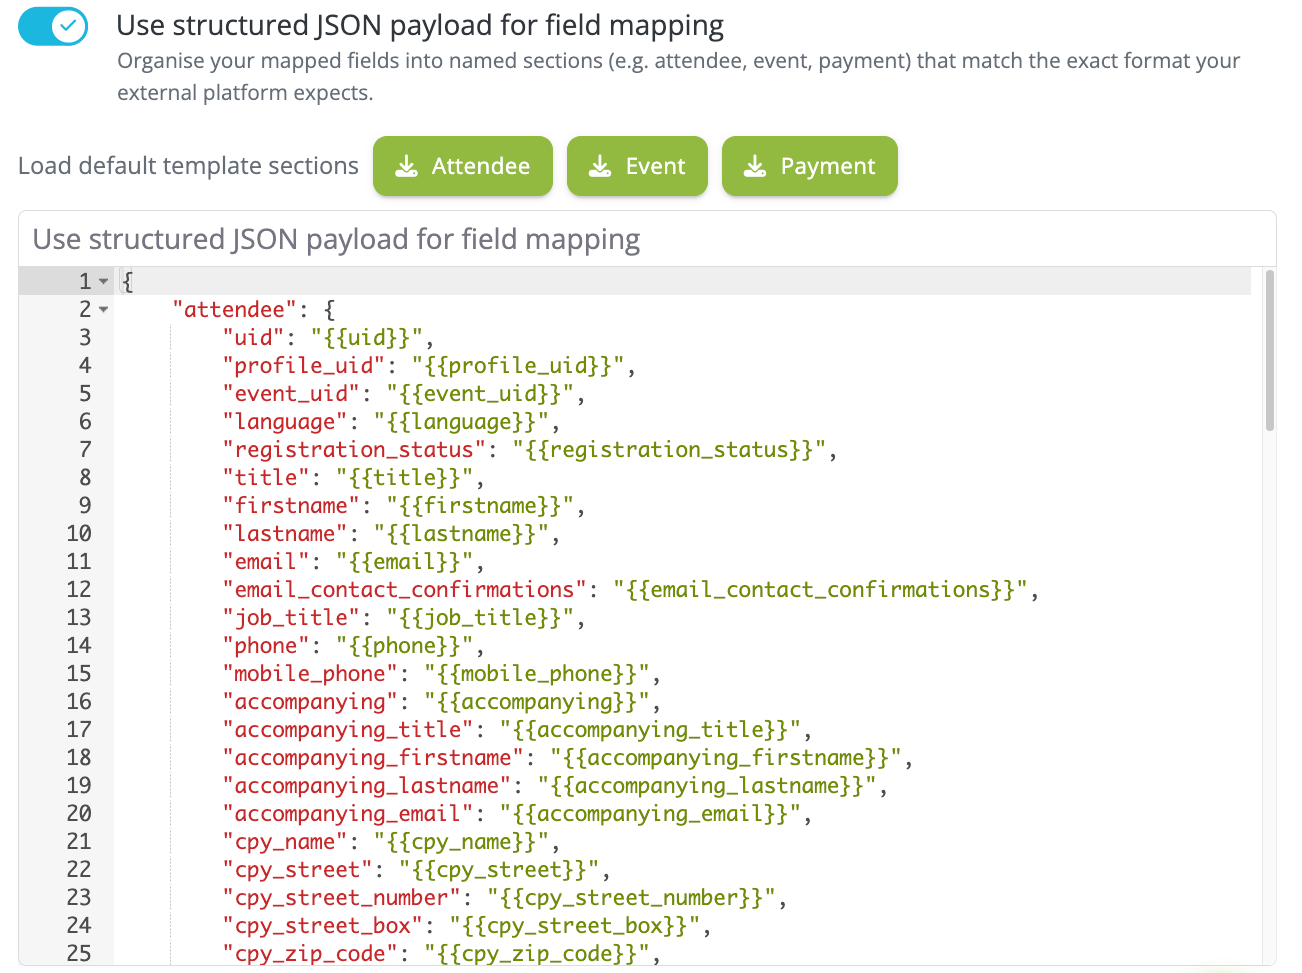1302x973 pixels.
Task: Click the "Load default template sections" label
Action: tap(188, 166)
